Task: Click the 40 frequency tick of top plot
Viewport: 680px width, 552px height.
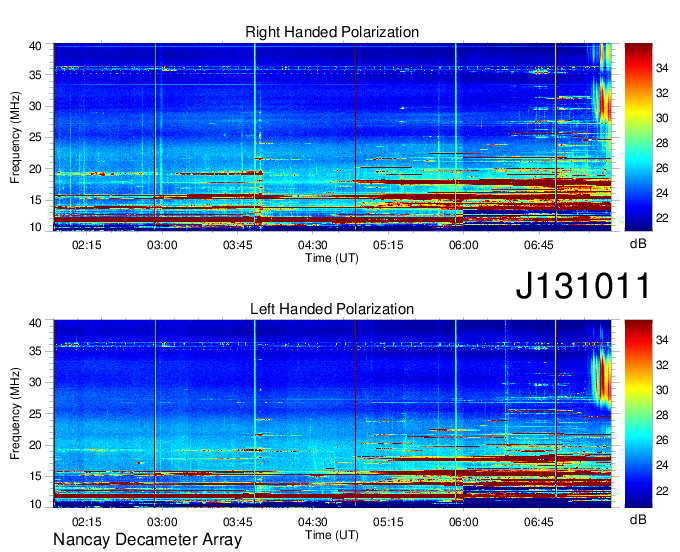Action: click(35, 46)
